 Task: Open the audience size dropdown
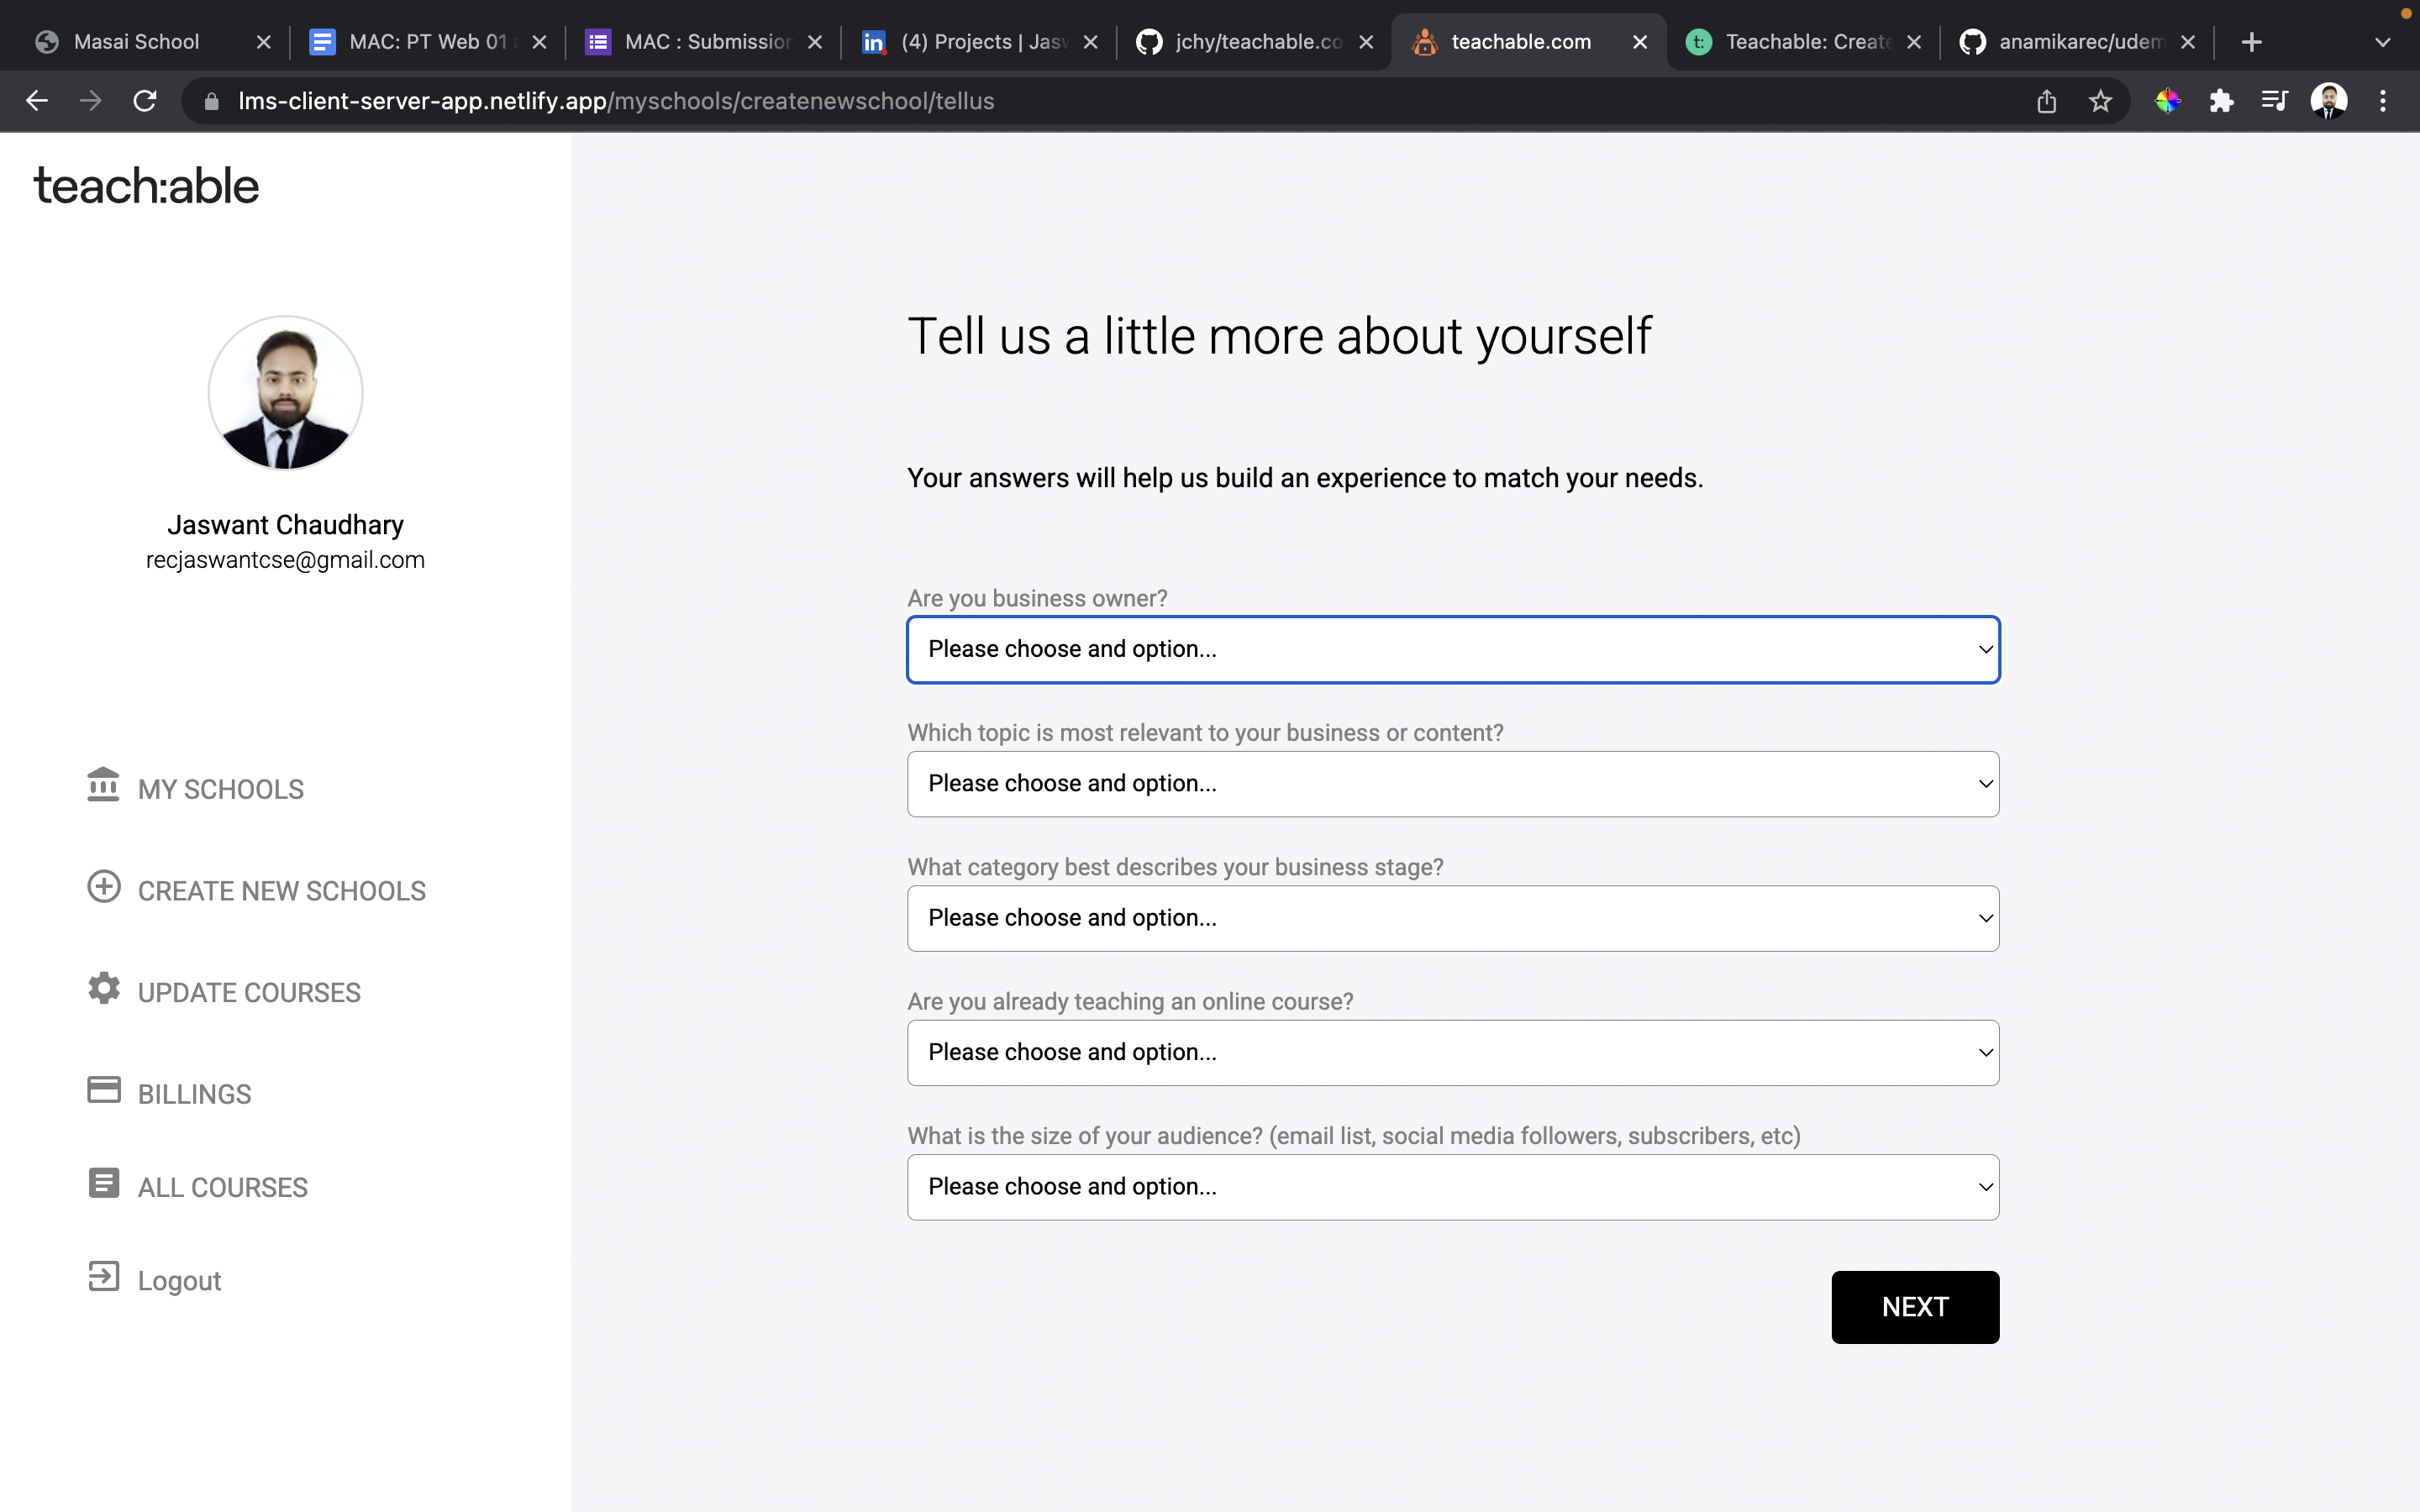(x=1451, y=1187)
